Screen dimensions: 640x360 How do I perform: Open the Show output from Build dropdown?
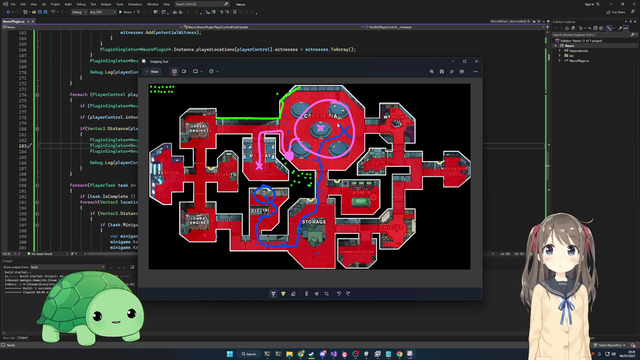(67, 267)
